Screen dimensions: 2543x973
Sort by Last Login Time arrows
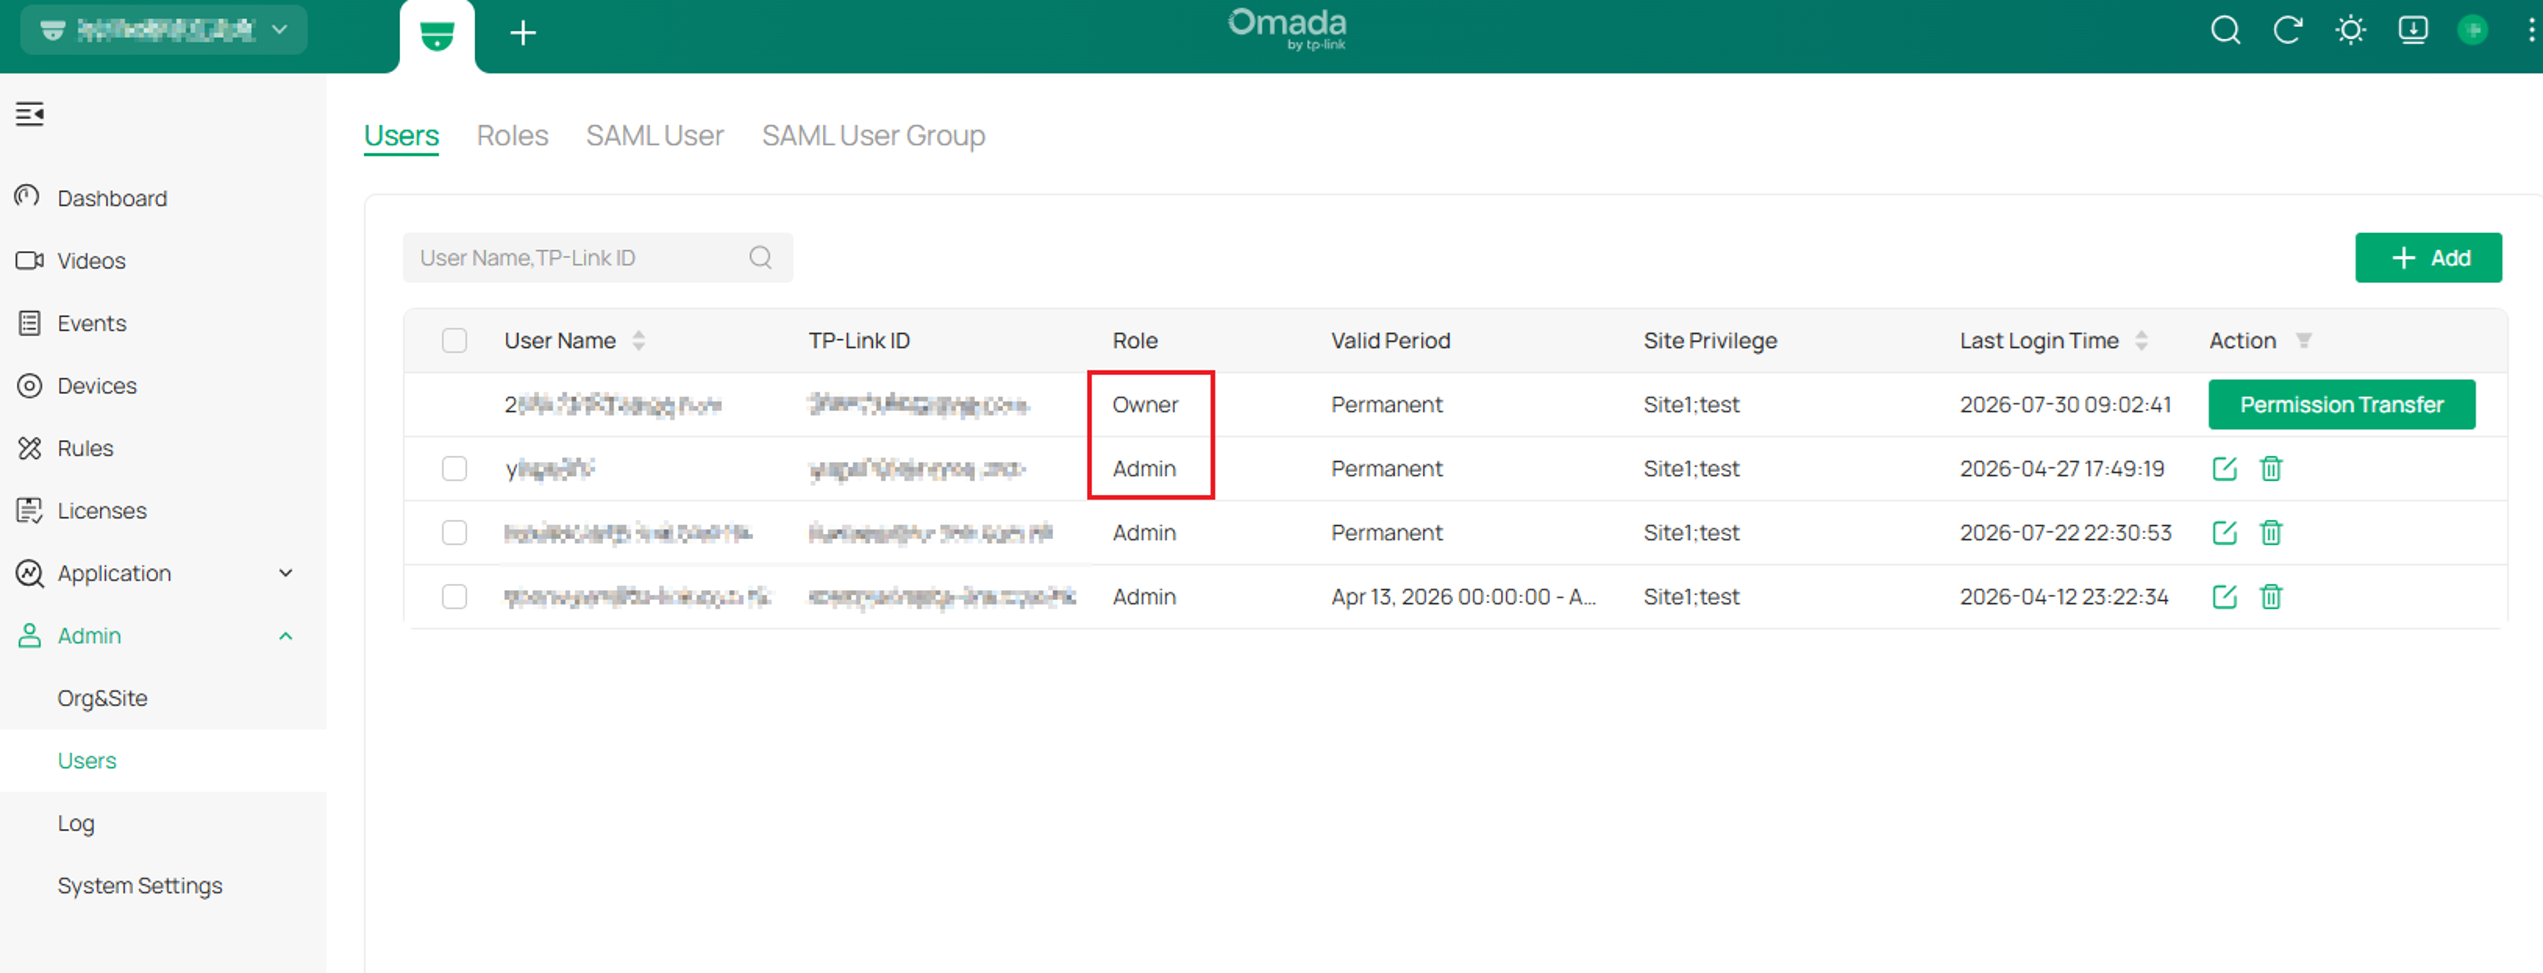(2141, 341)
